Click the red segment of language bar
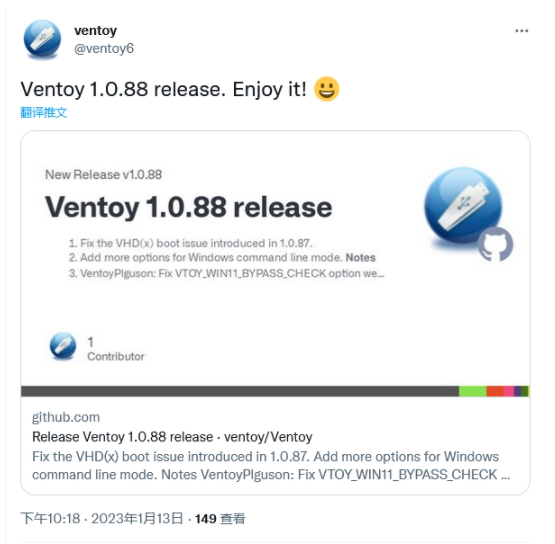The image size is (555, 544). tap(495, 391)
